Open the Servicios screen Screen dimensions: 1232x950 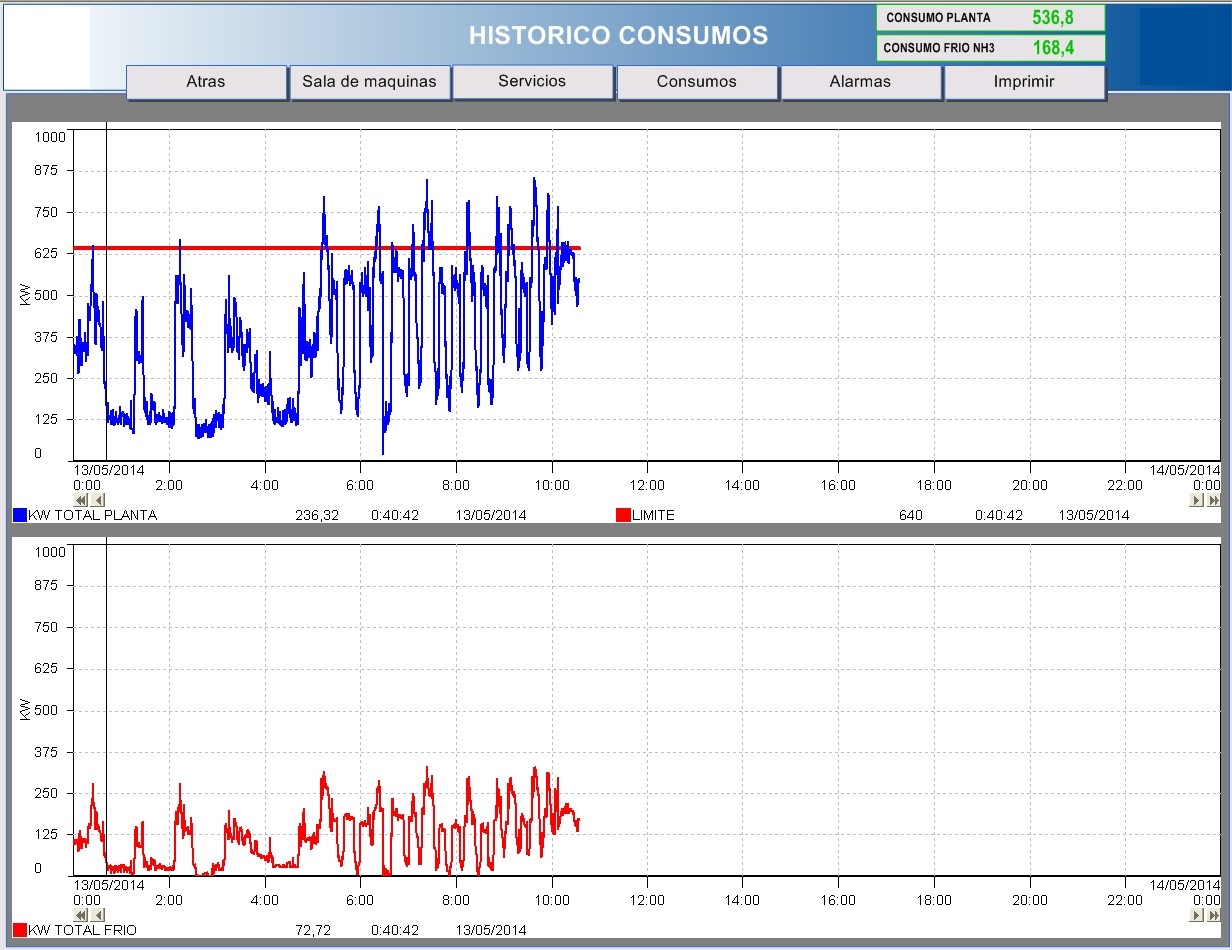coord(532,82)
